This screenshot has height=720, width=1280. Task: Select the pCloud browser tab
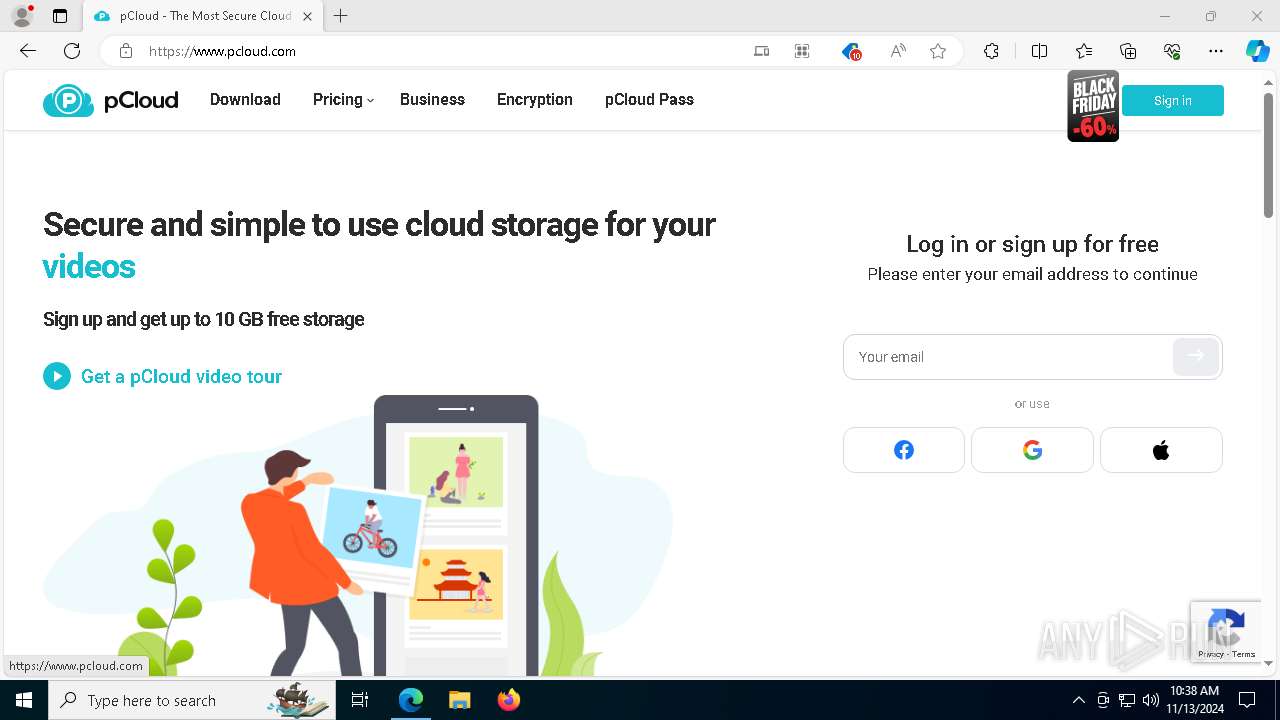pos(203,16)
